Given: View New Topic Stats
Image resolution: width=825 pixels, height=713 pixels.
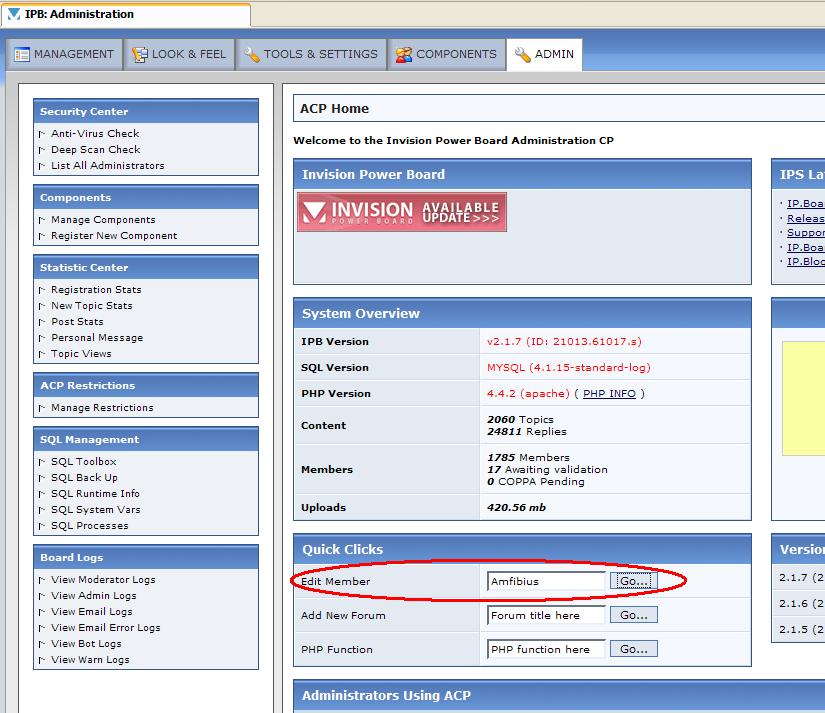Looking at the screenshot, I should (x=92, y=306).
